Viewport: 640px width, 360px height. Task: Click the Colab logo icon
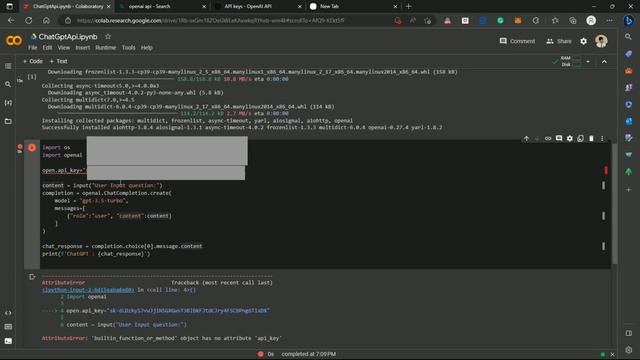14,41
